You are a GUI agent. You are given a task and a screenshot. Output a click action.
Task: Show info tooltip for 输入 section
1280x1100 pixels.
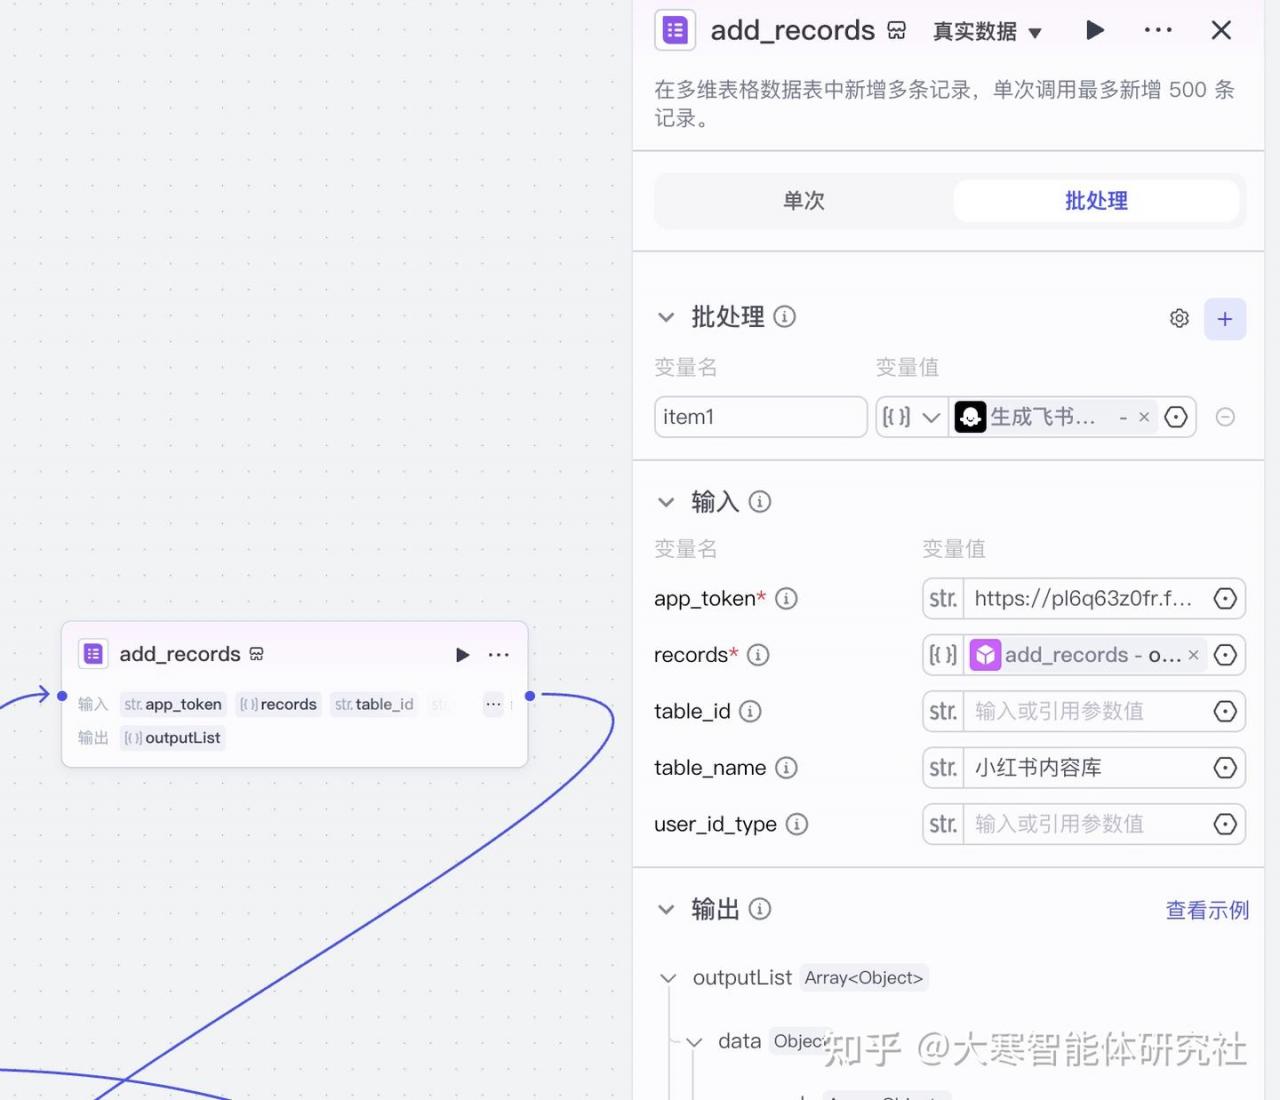coord(760,502)
